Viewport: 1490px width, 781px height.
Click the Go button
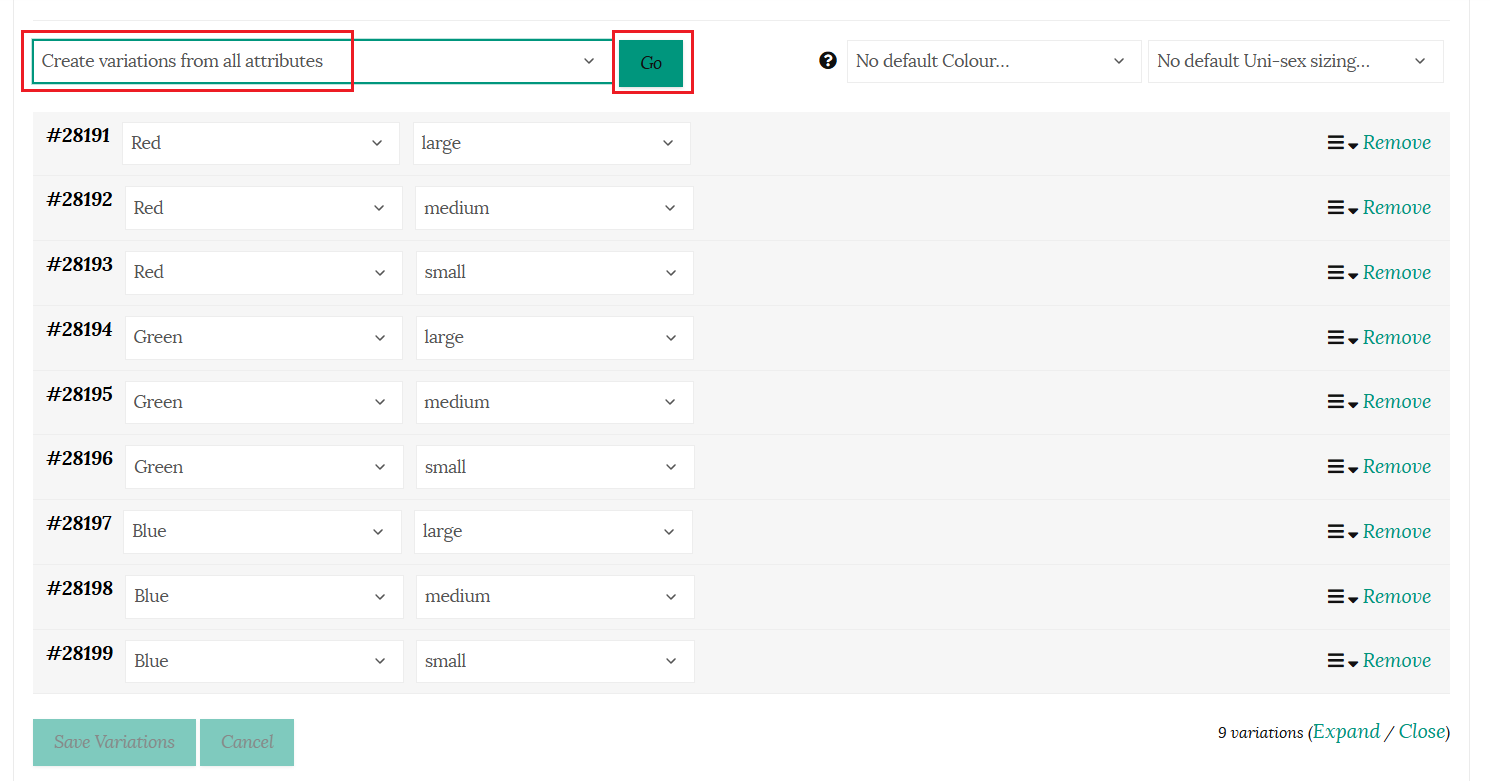[x=651, y=63]
